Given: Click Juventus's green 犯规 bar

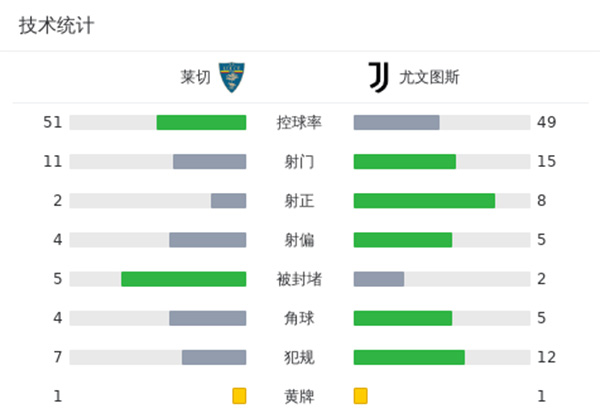Looking at the screenshot, I should pos(409,357).
